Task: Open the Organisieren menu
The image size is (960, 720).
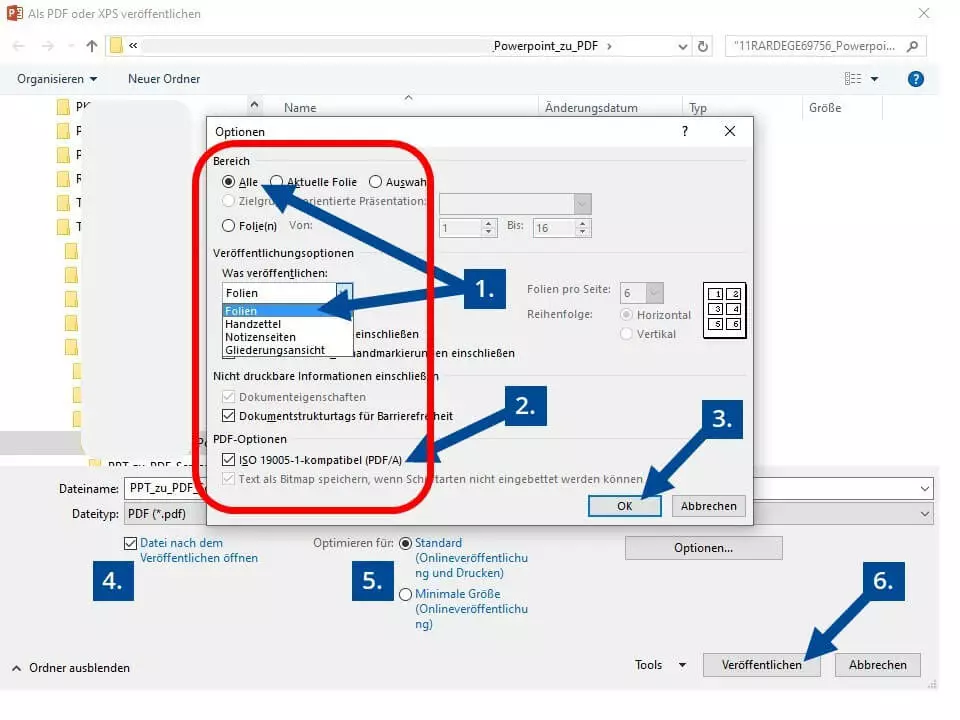Action: pos(57,79)
